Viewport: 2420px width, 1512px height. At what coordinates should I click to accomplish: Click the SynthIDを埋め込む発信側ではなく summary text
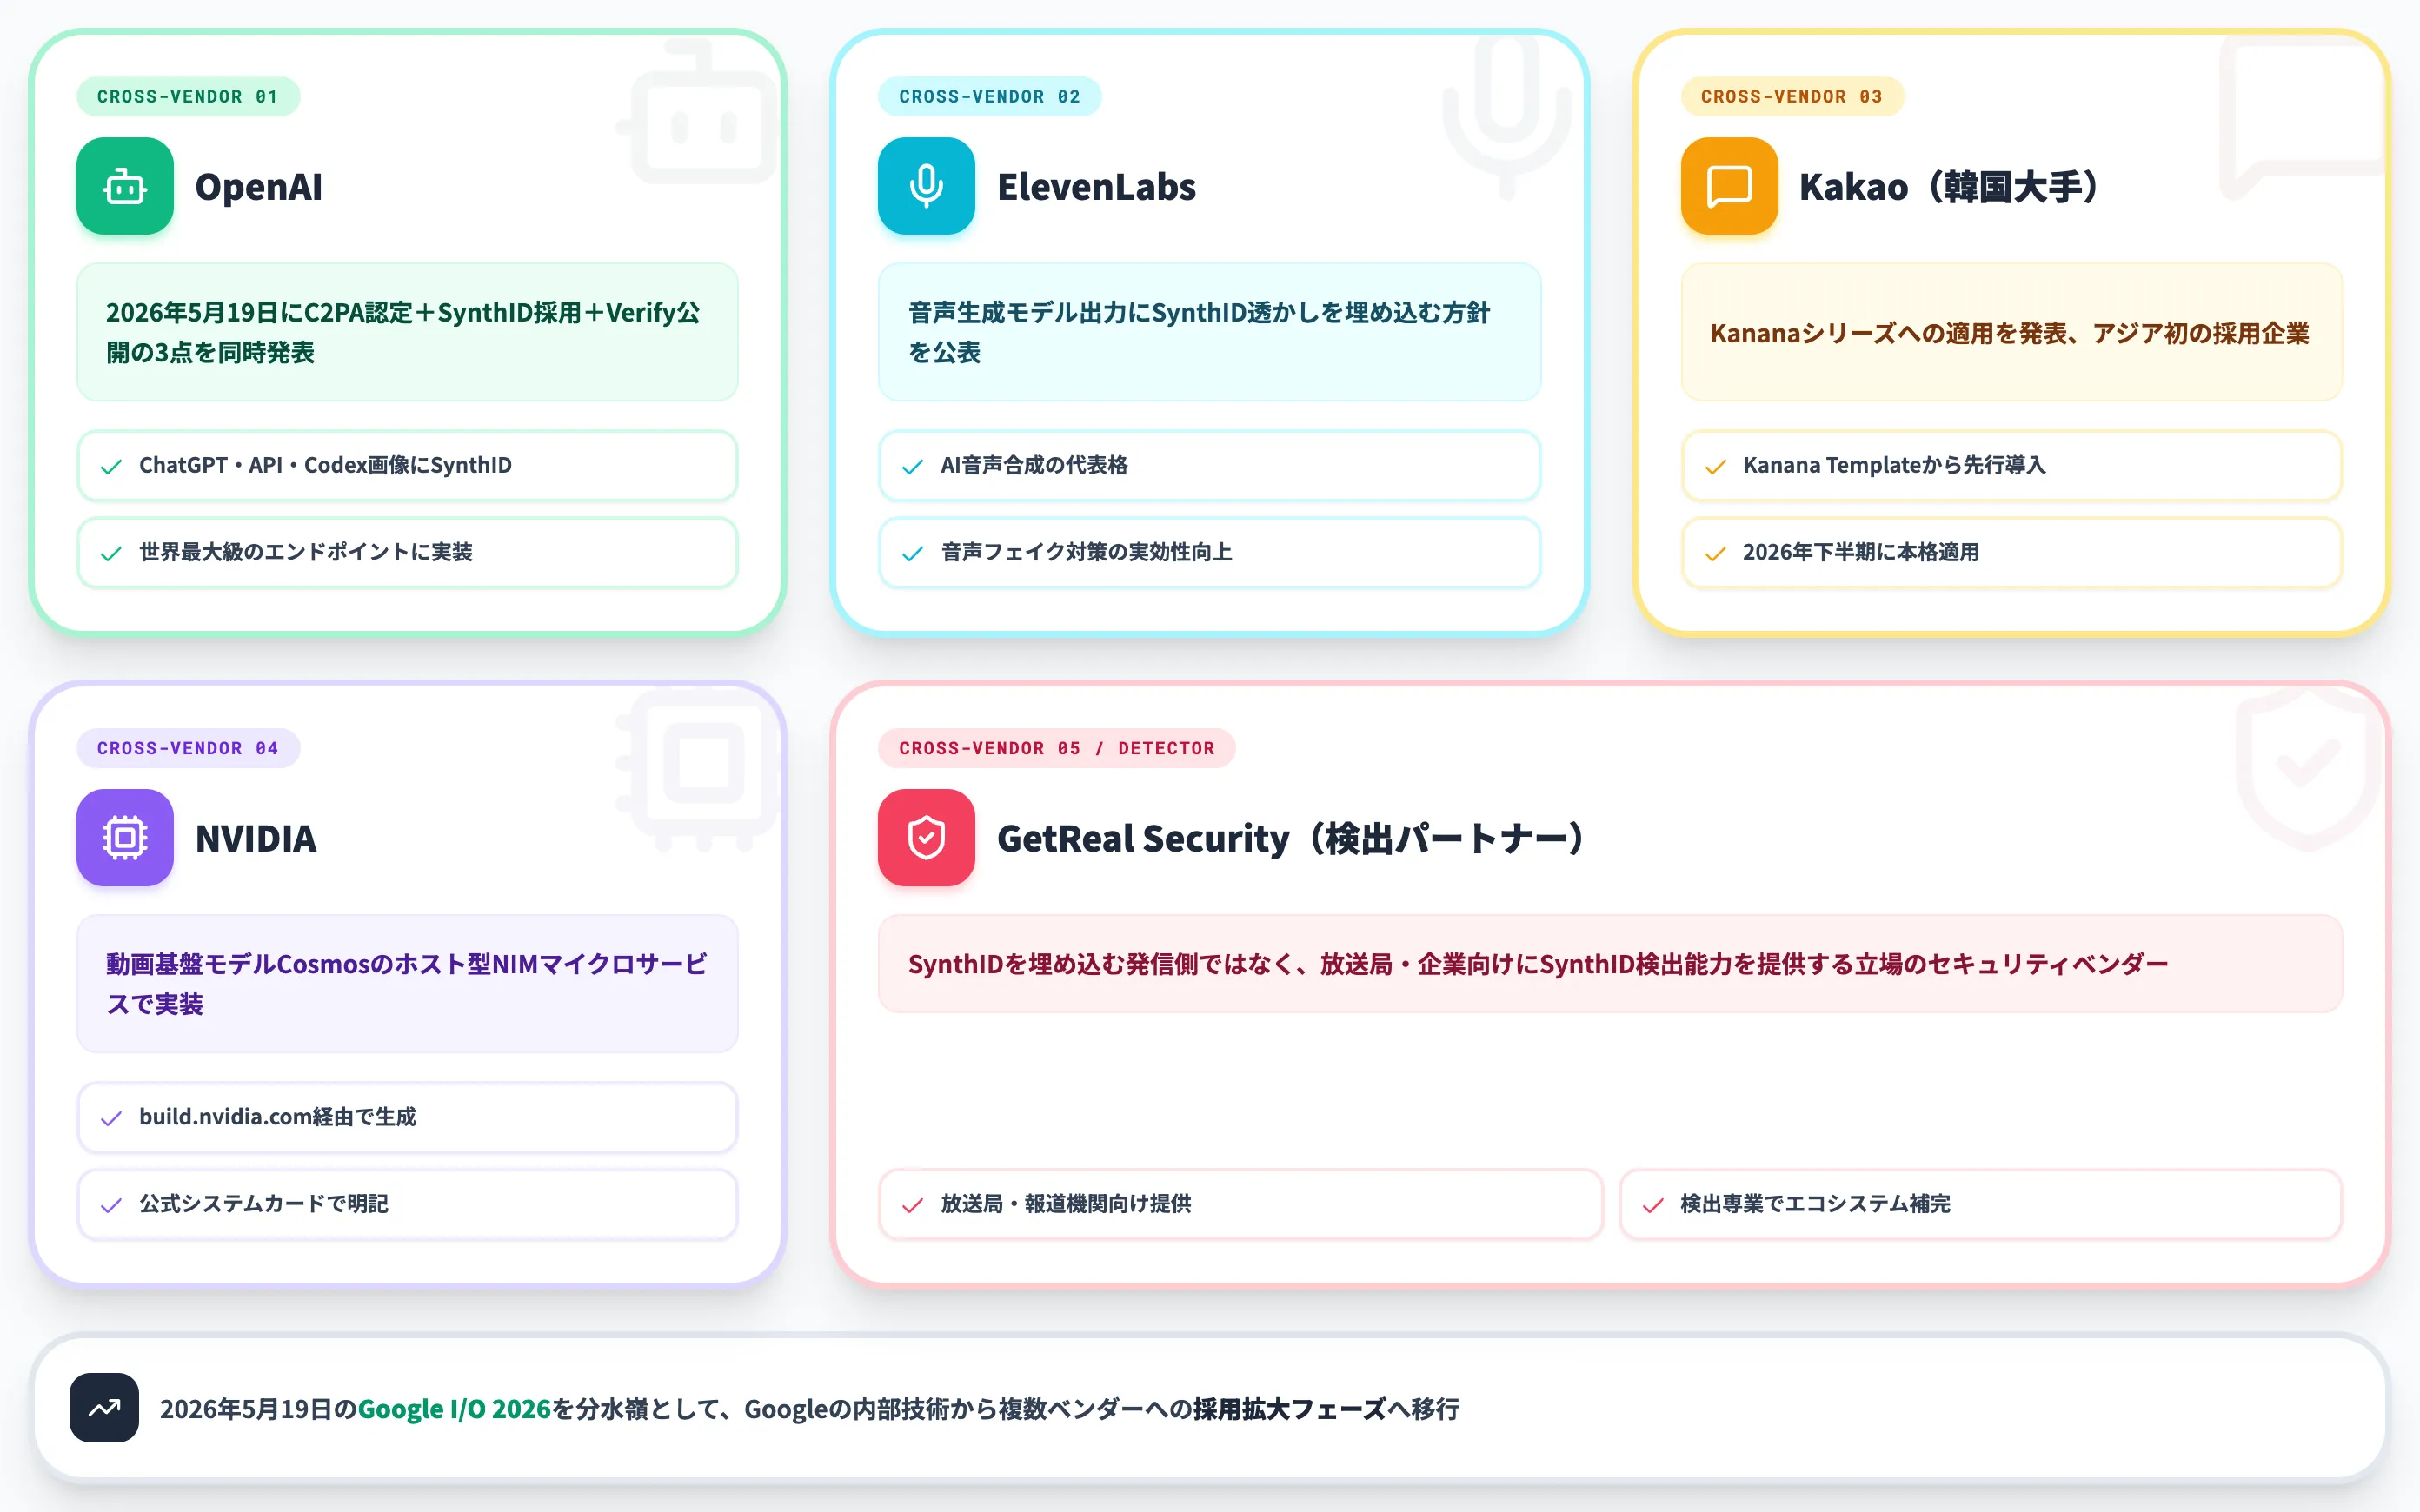coord(1538,964)
